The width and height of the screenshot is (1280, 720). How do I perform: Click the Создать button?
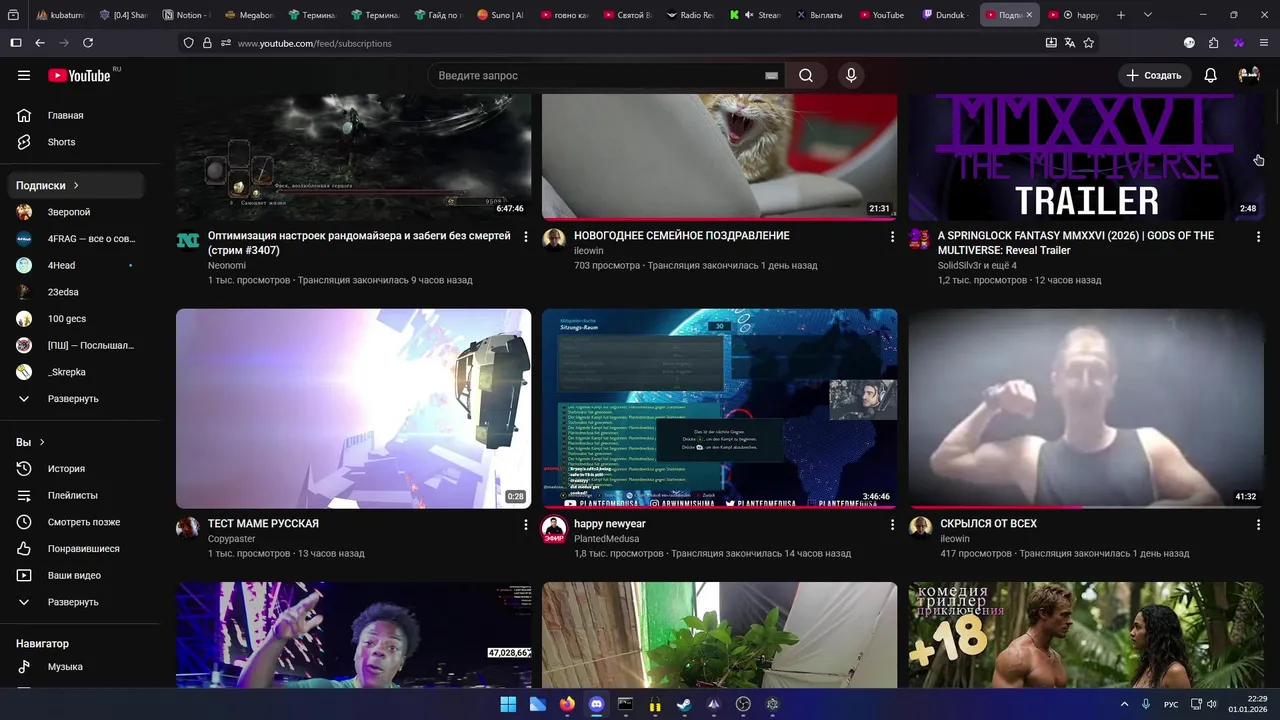(x=1154, y=75)
